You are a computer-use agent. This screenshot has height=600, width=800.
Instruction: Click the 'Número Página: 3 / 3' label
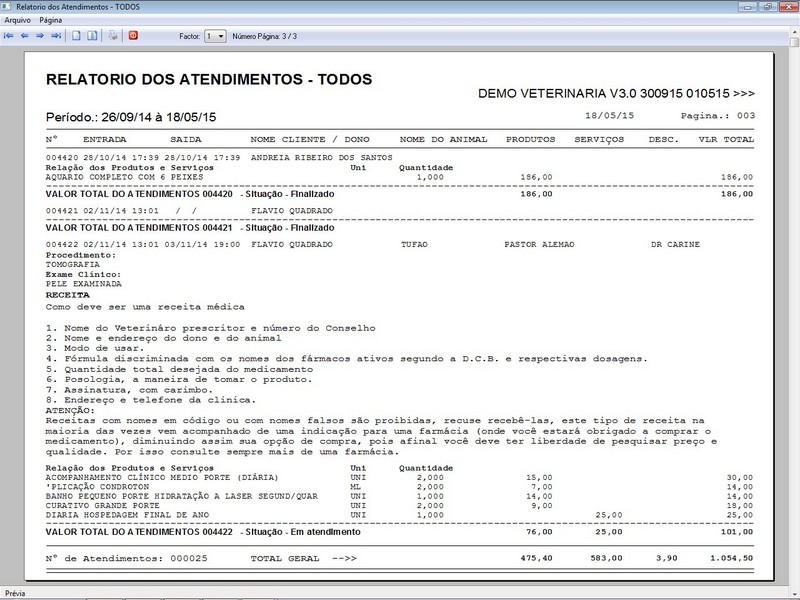(265, 36)
